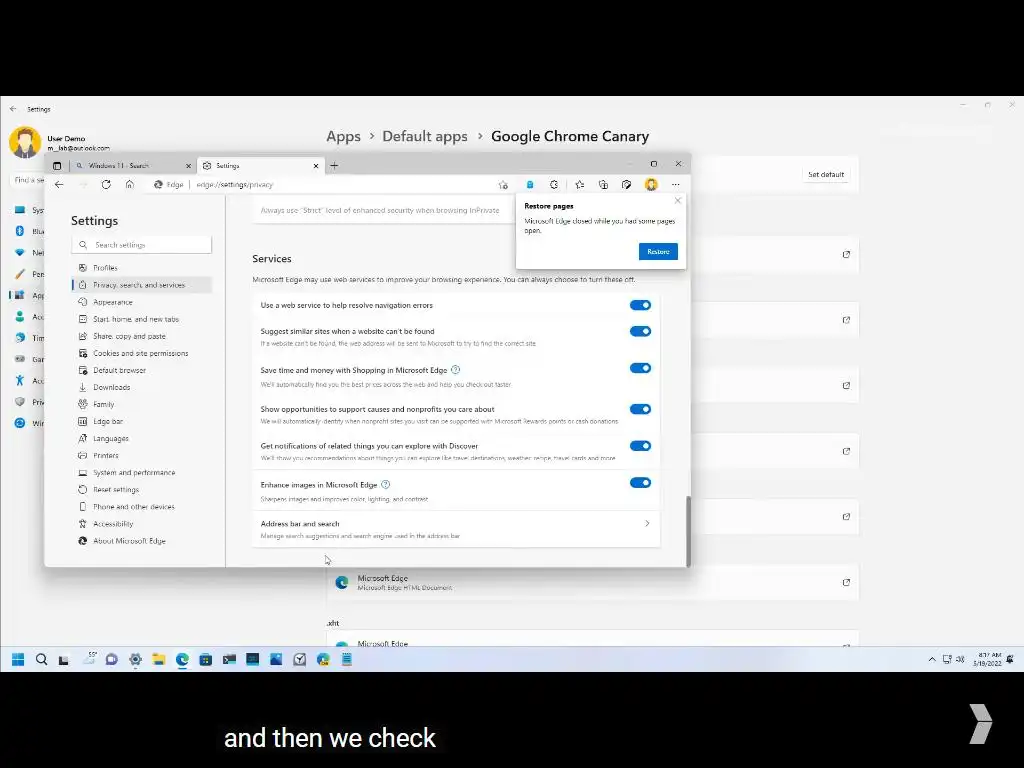Select the Settings tab in Edge

[x=260, y=166]
